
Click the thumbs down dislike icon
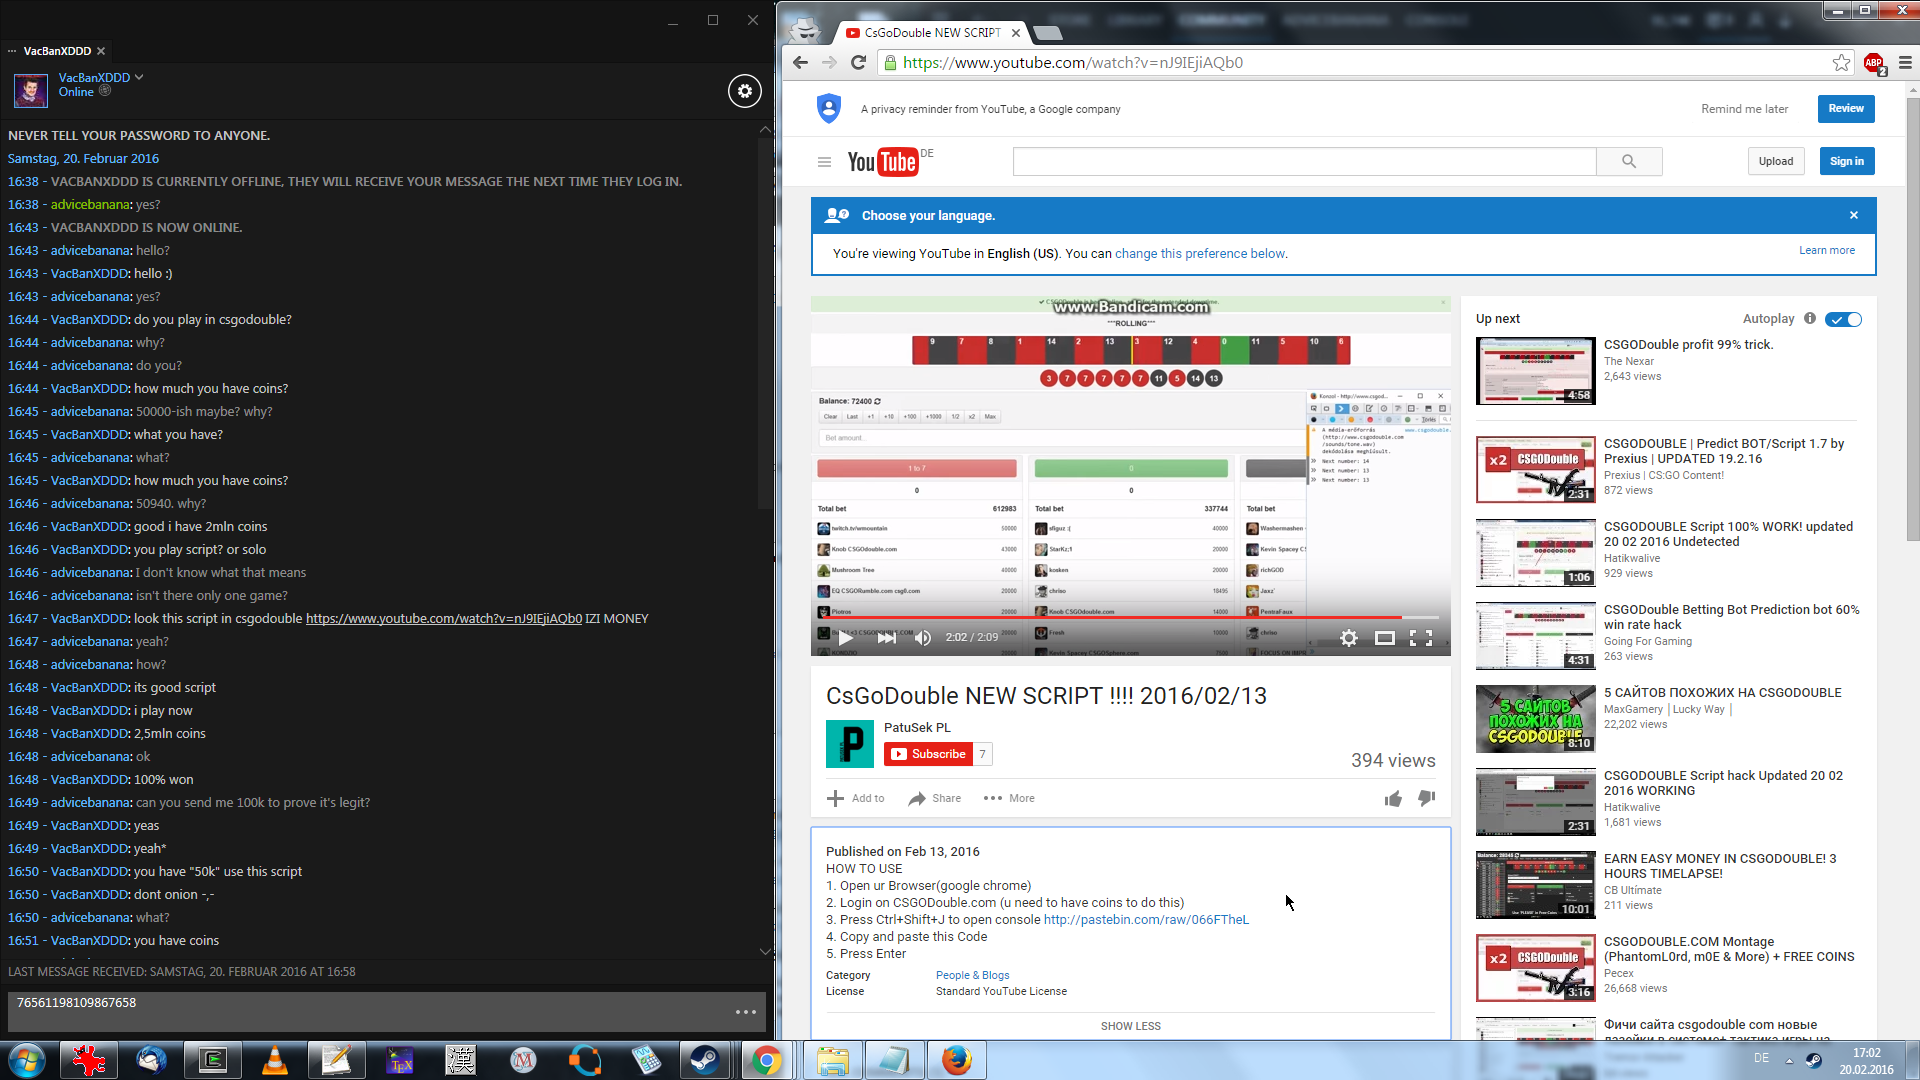1427,798
